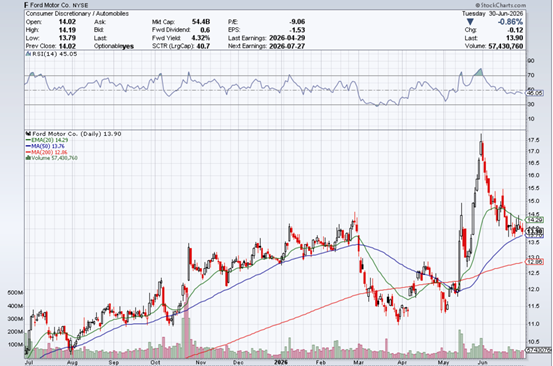Click the red MA(200) legend entry
The height and width of the screenshot is (366, 553).
(x=47, y=152)
